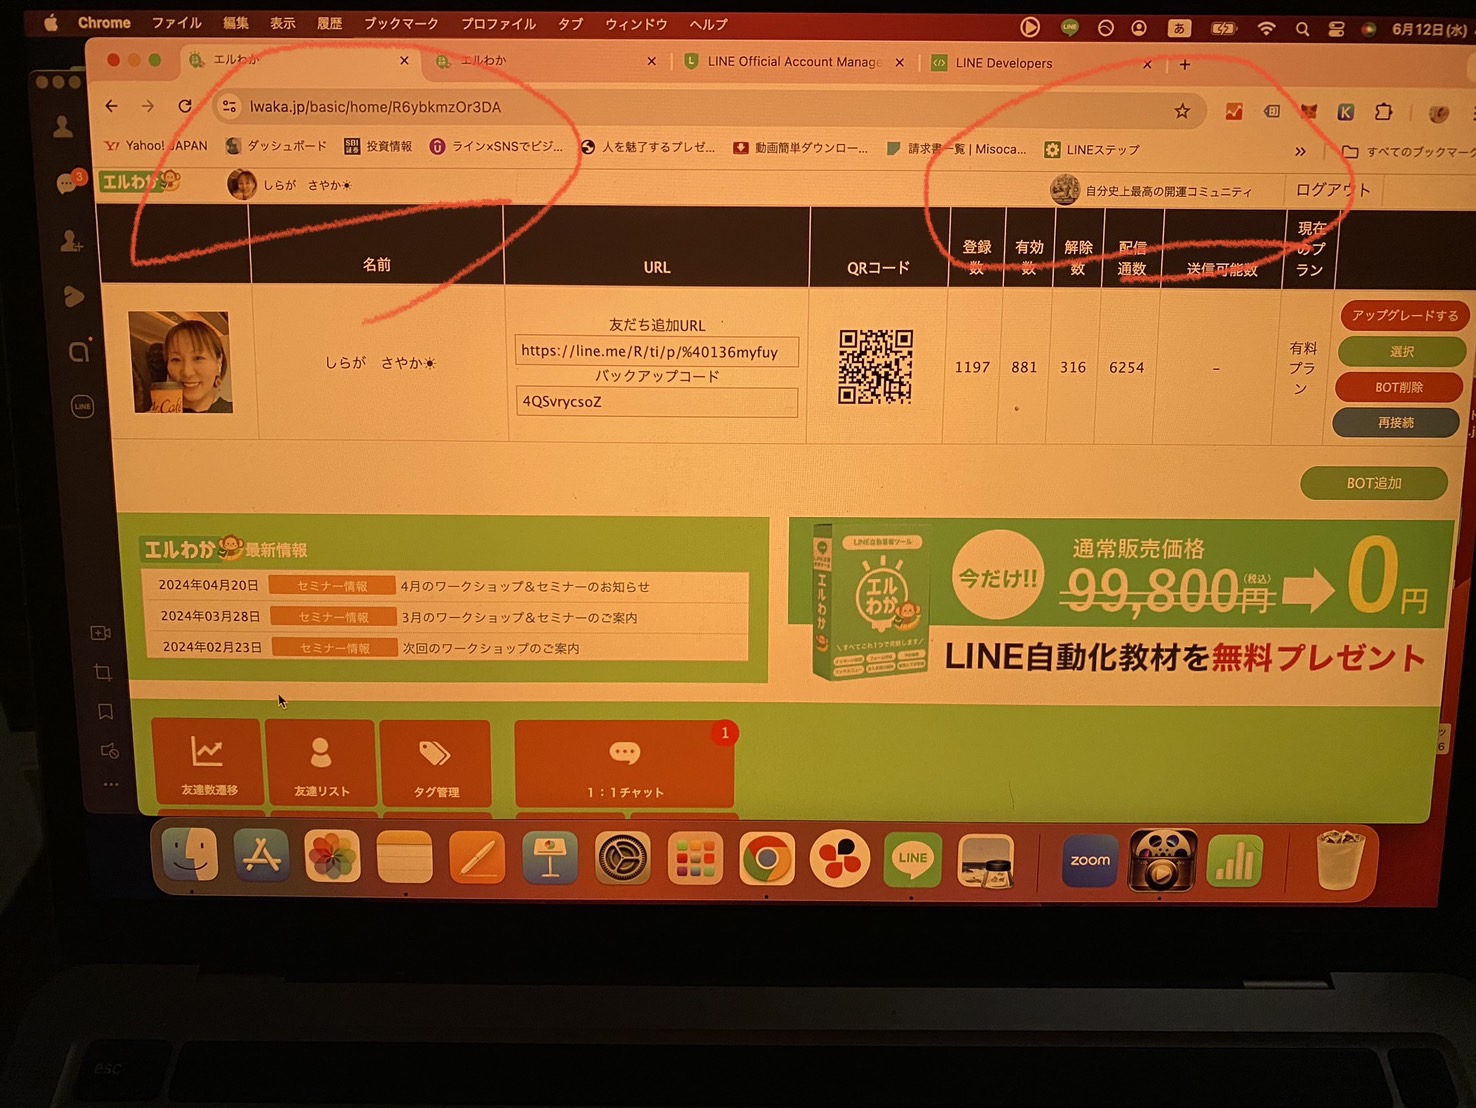The image size is (1476, 1108).
Task: Open 1:1チャット tile
Action: [x=625, y=764]
